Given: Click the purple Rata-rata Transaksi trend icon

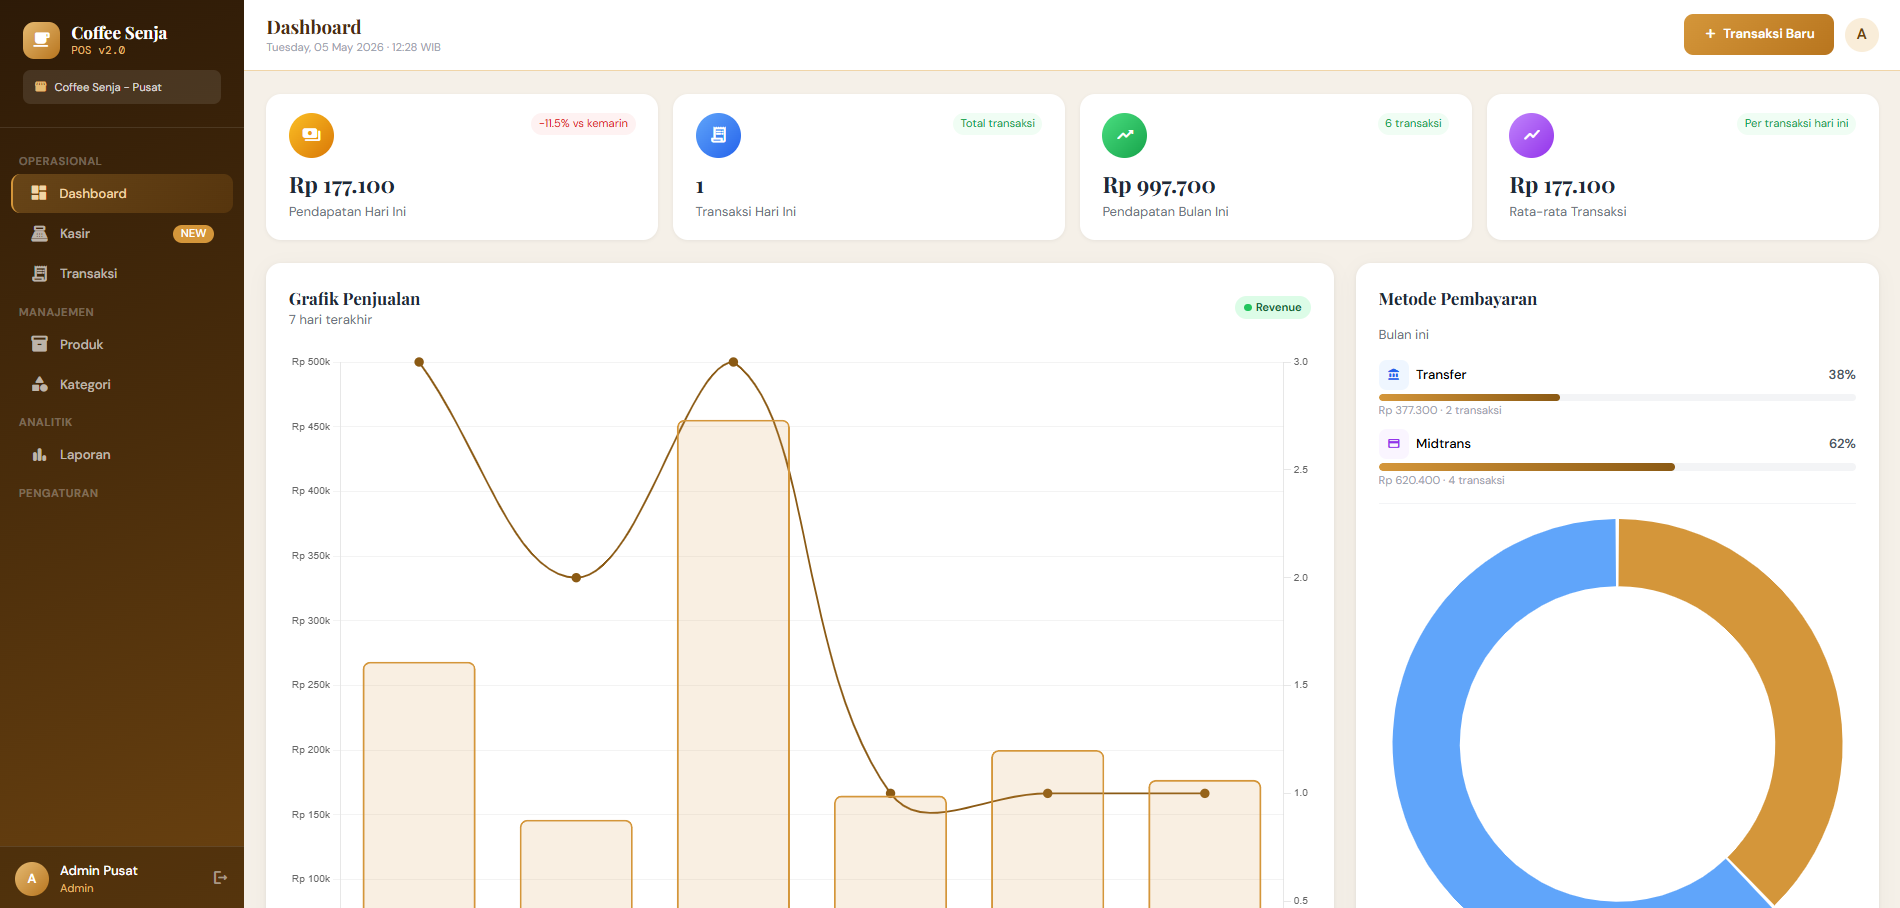Looking at the screenshot, I should (x=1532, y=135).
